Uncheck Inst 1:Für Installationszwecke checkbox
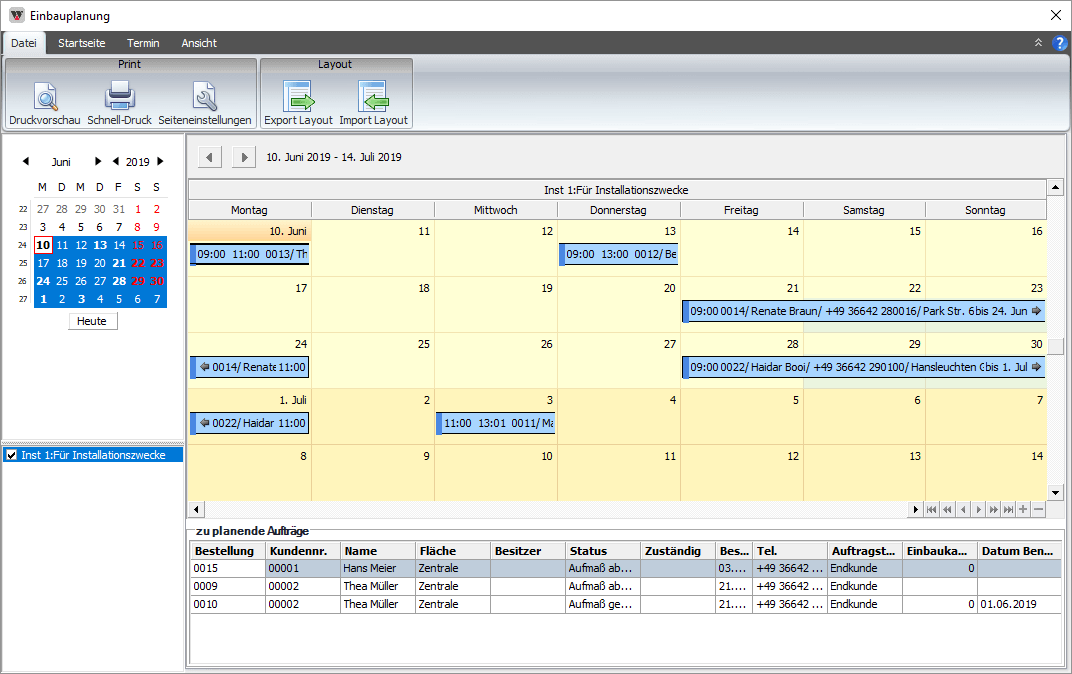The height and width of the screenshot is (674, 1072). tap(12, 455)
